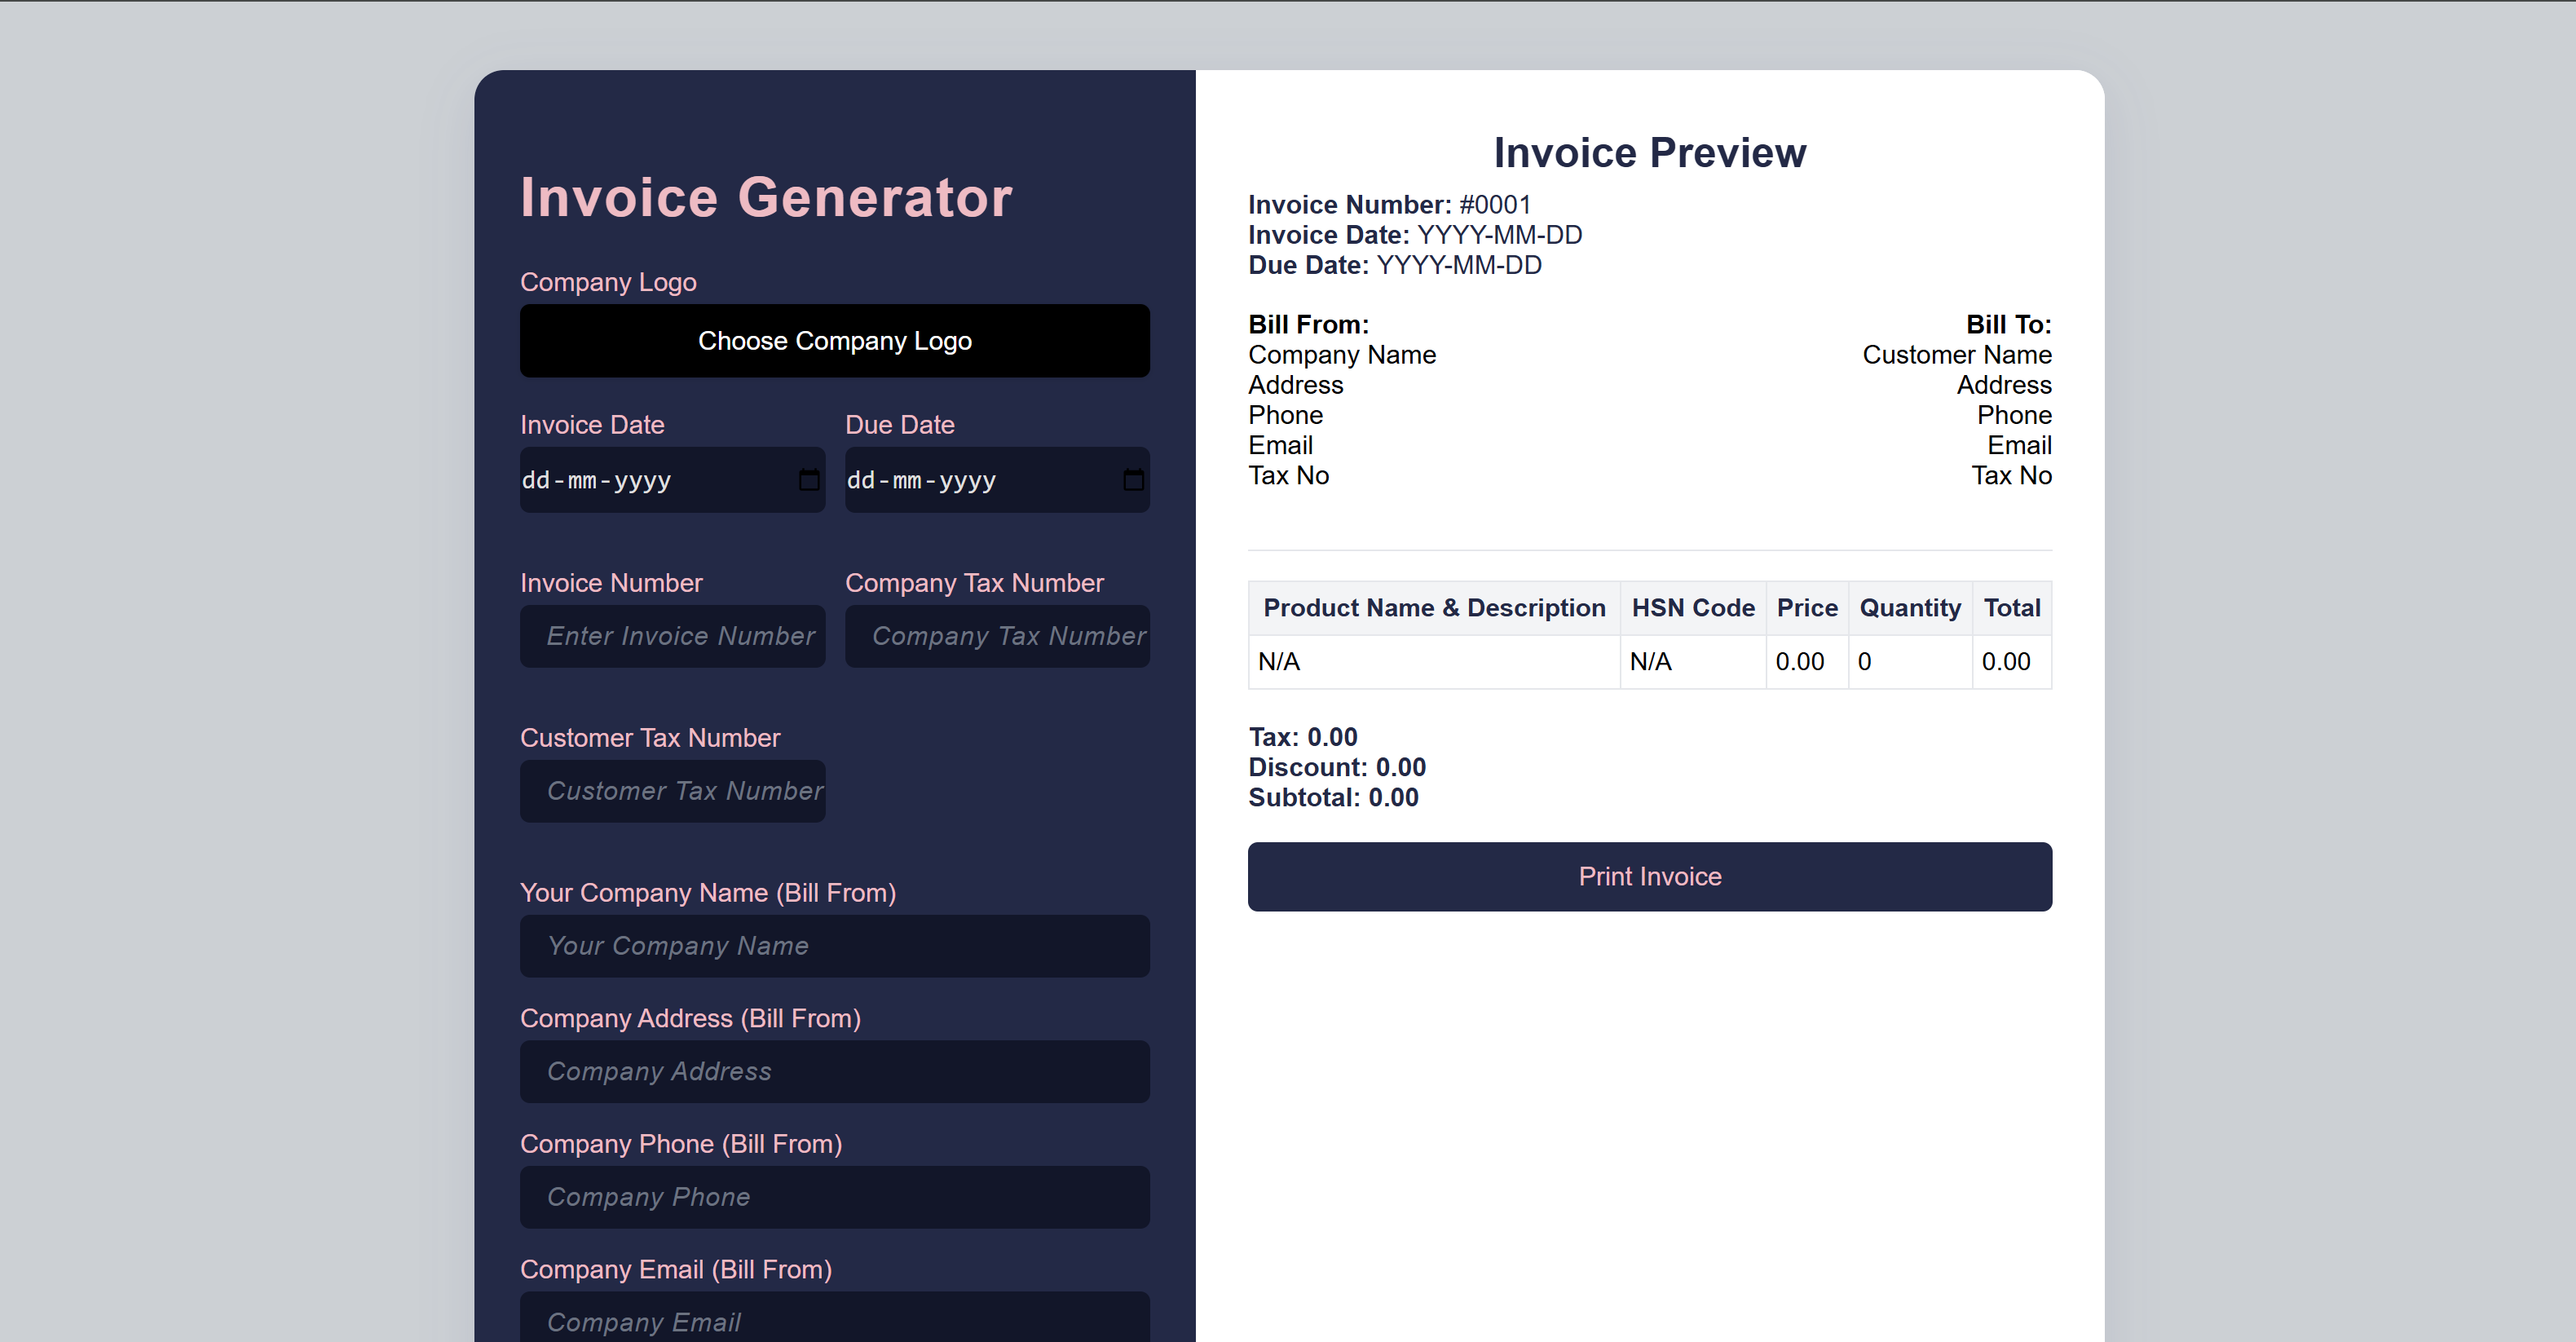Click the HSN Code column header
Screen dimensions: 2576x1342
click(x=1693, y=608)
